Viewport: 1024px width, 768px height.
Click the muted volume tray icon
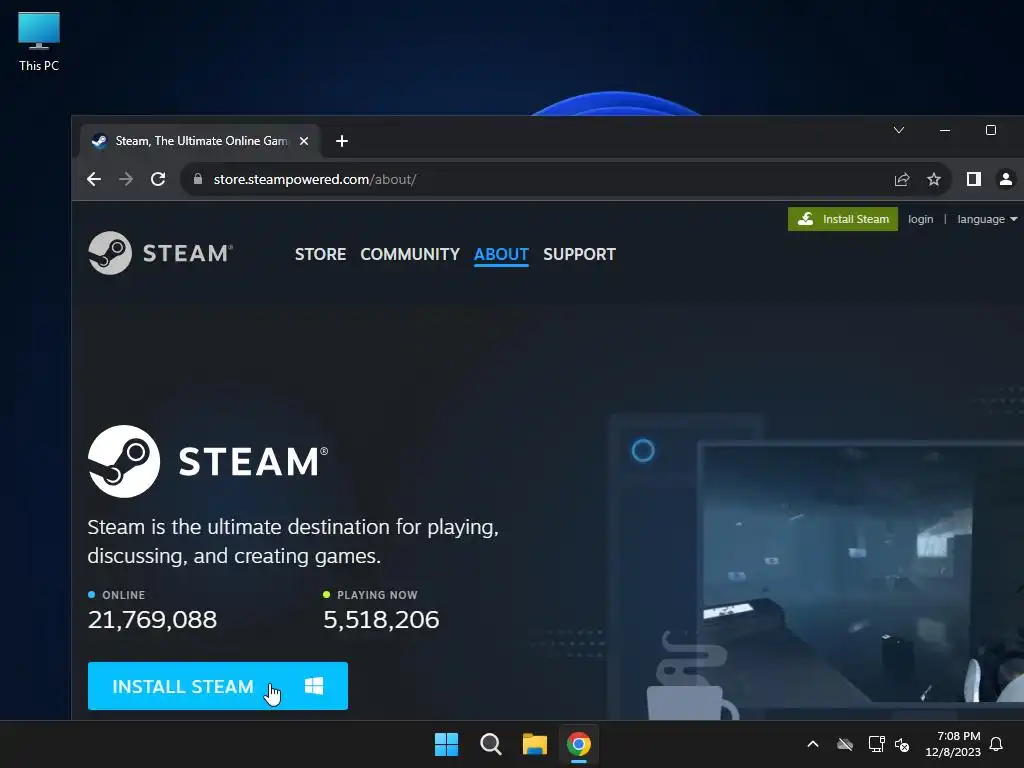pyautogui.click(x=902, y=744)
